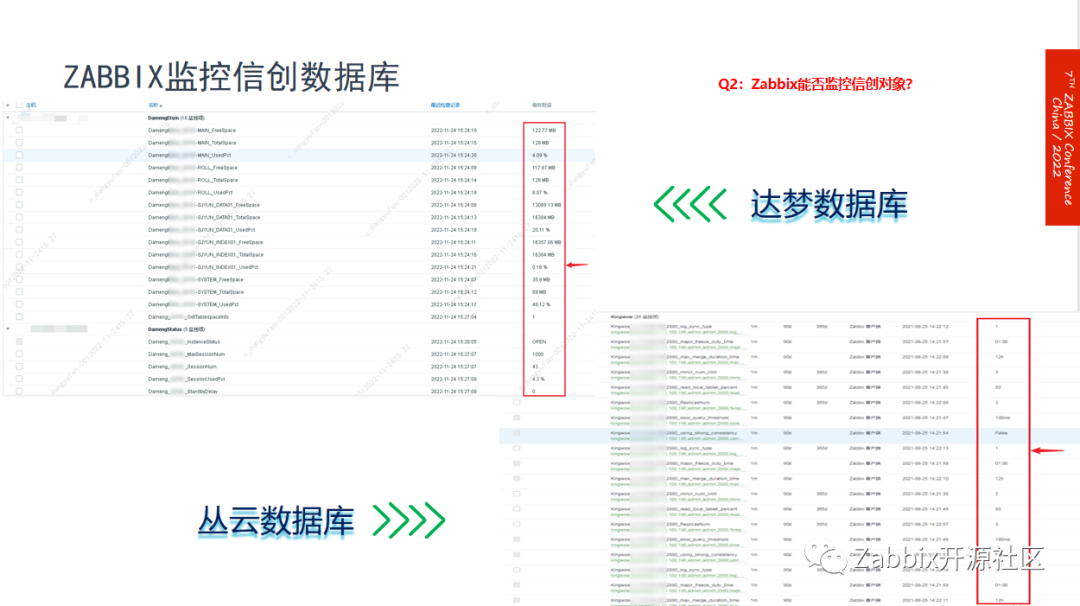This screenshot has height=606, width=1080.
Task: Open the SJYUN_DATA01_TotalSpace item
Action: pyautogui.click(x=204, y=217)
